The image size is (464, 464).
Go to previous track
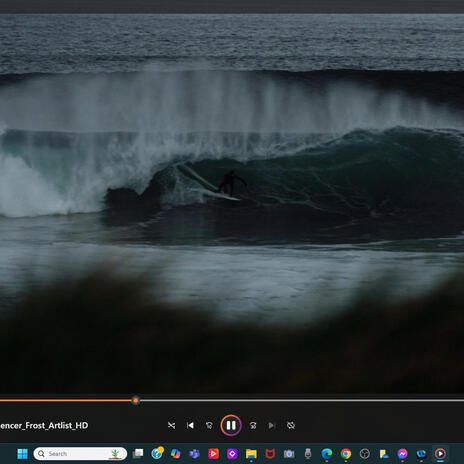pyautogui.click(x=190, y=425)
